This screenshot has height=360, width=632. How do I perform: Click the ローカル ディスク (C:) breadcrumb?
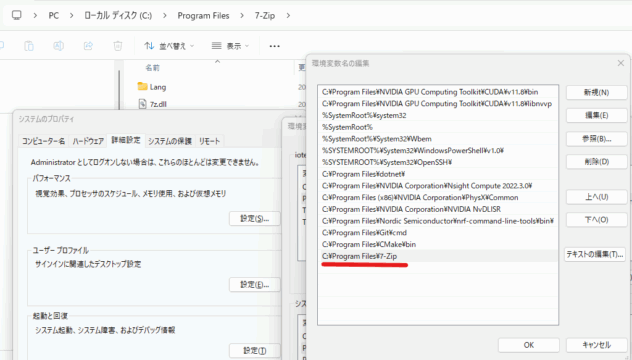pos(118,15)
